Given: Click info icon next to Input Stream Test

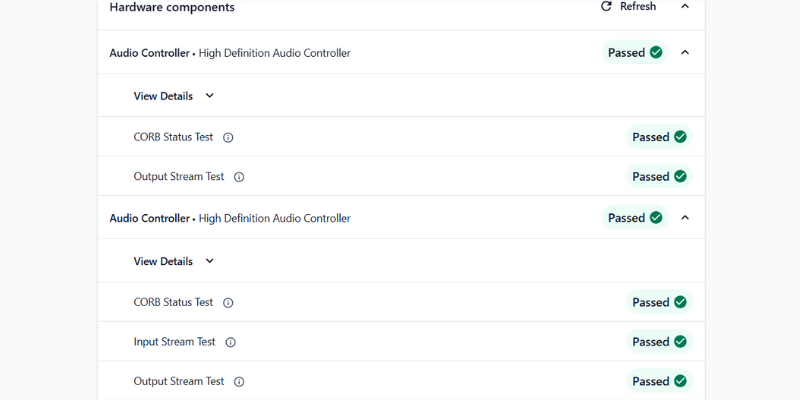Looking at the screenshot, I should click(x=230, y=342).
